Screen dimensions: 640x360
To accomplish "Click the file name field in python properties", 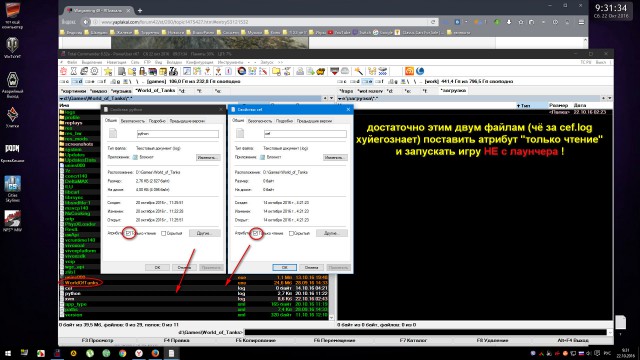I will pyautogui.click(x=178, y=134).
